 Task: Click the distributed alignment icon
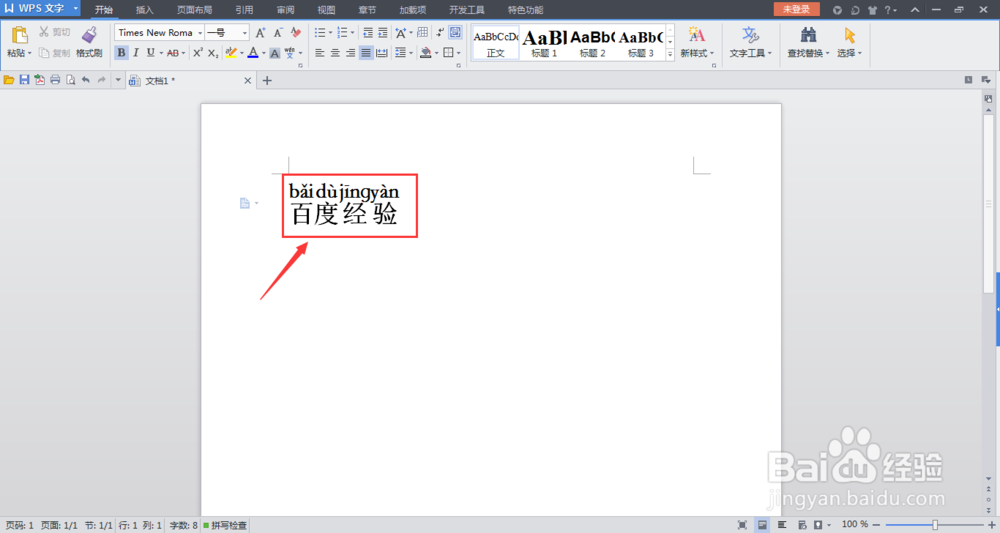(381, 53)
